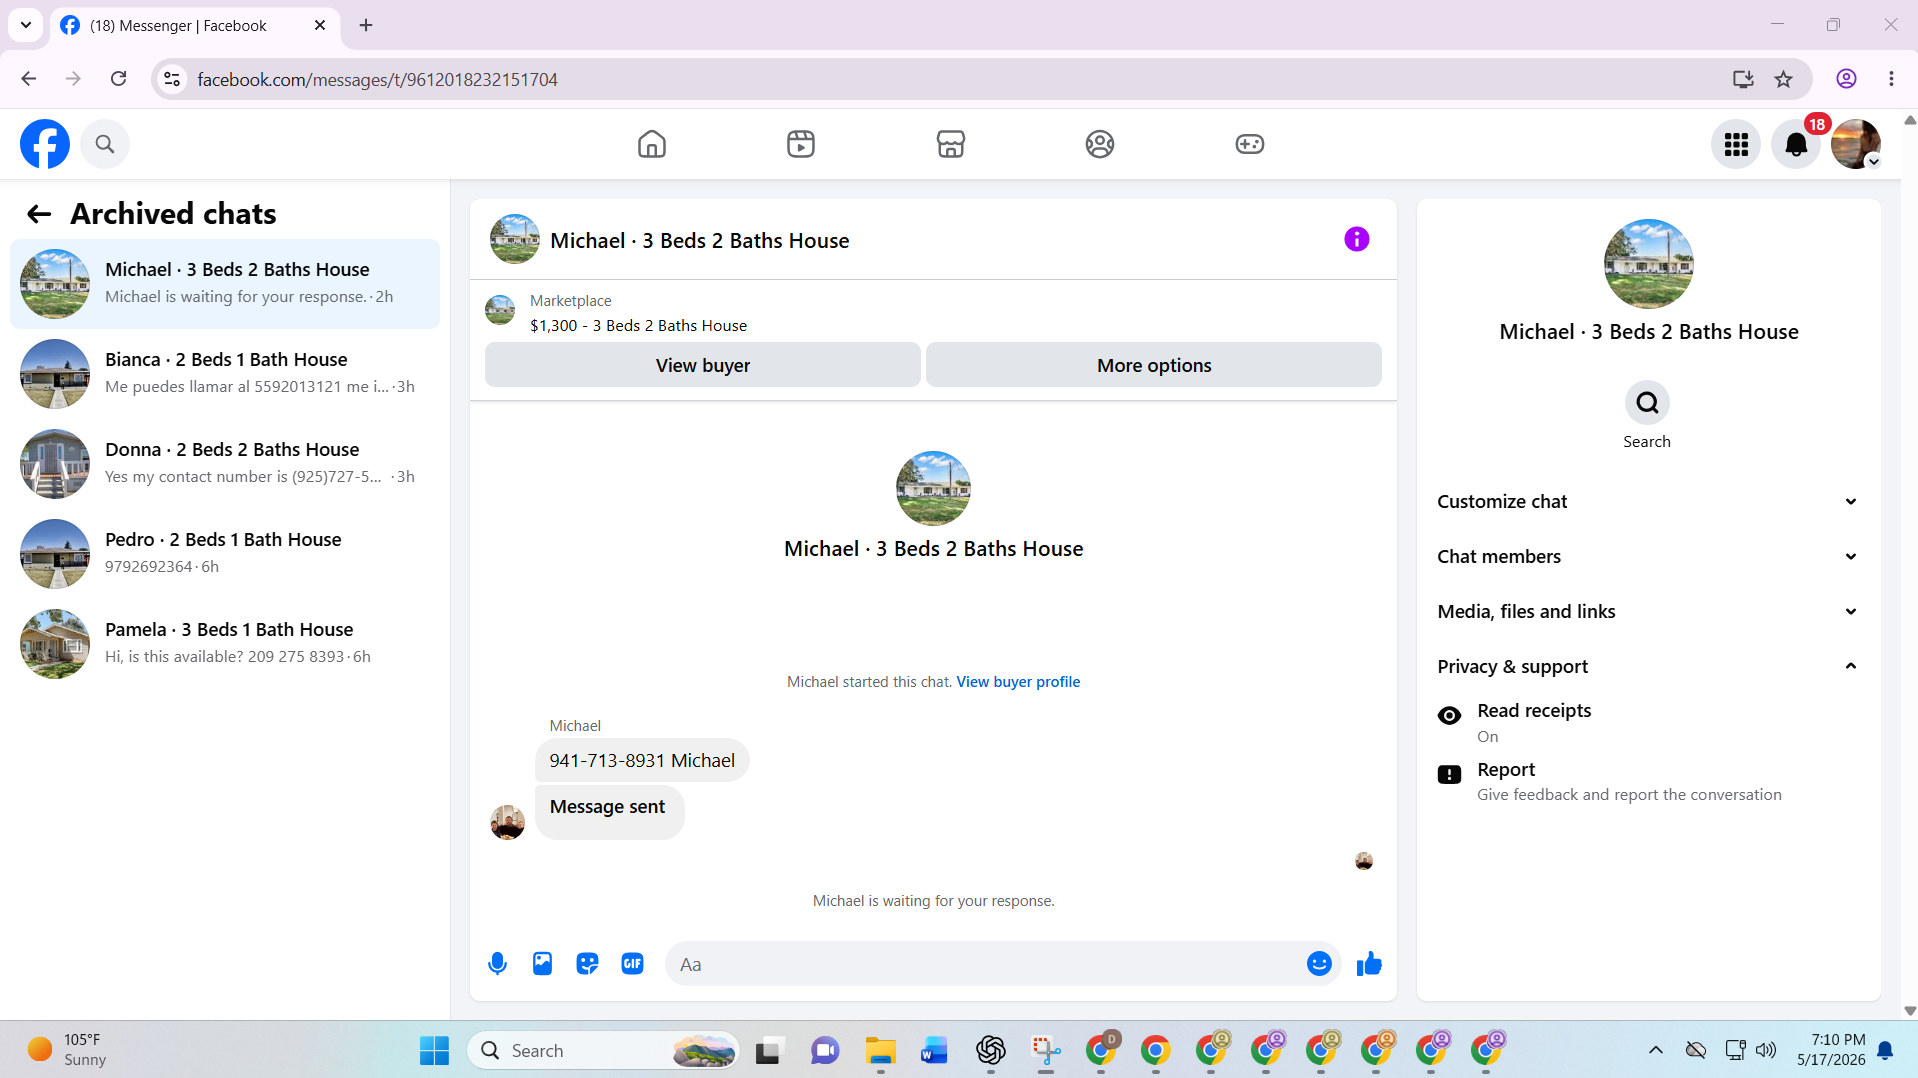
Task: Open the volume control in system tray
Action: point(1766,1050)
